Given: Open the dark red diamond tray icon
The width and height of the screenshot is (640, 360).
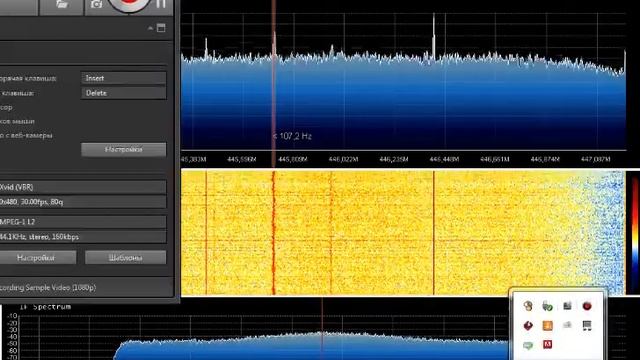Looking at the screenshot, I should pos(528,325).
